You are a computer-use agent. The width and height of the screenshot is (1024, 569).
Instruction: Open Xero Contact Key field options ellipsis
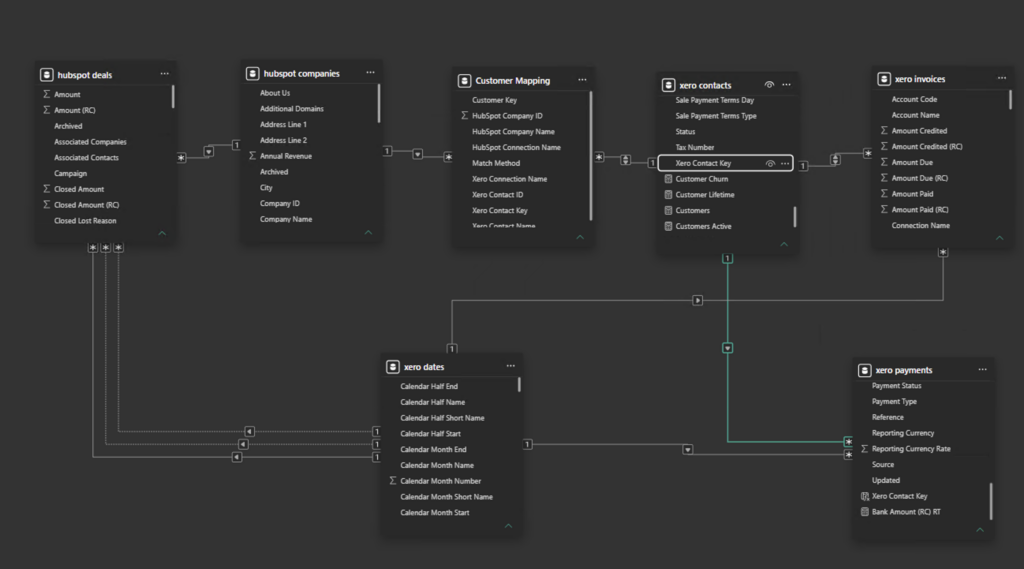point(785,163)
